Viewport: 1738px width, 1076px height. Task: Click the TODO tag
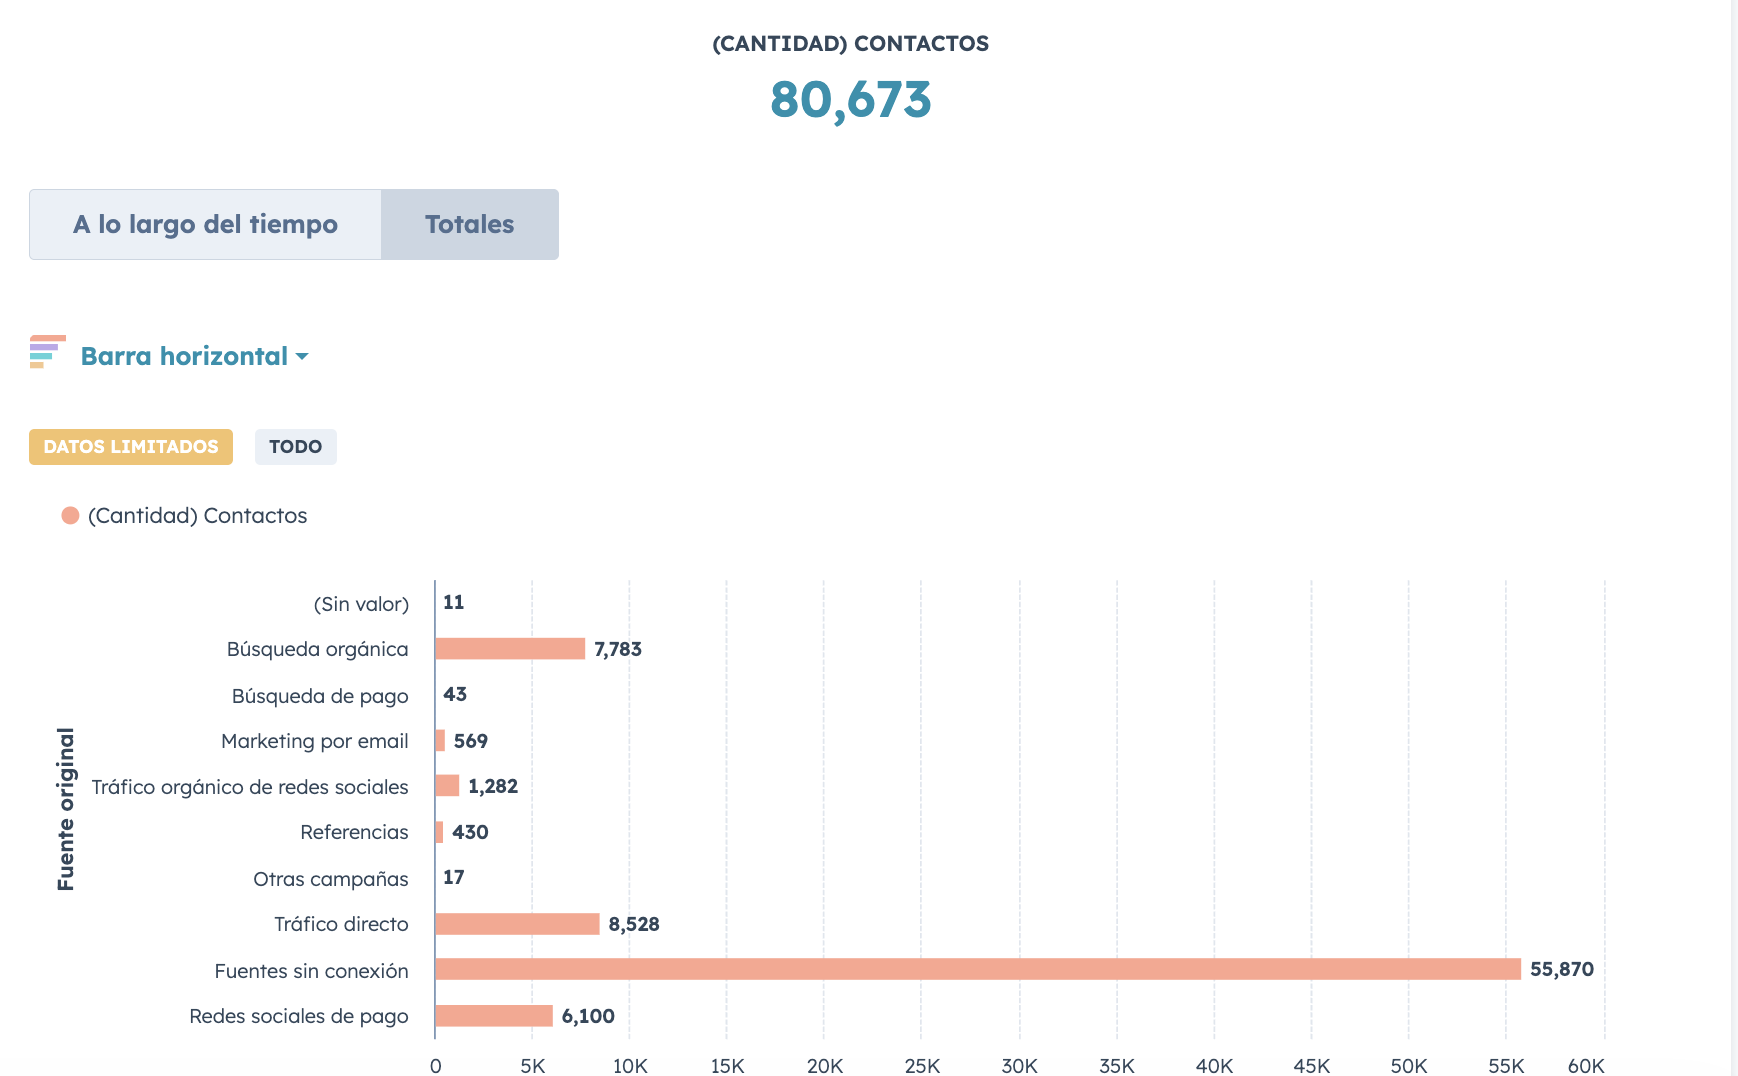[x=296, y=447]
